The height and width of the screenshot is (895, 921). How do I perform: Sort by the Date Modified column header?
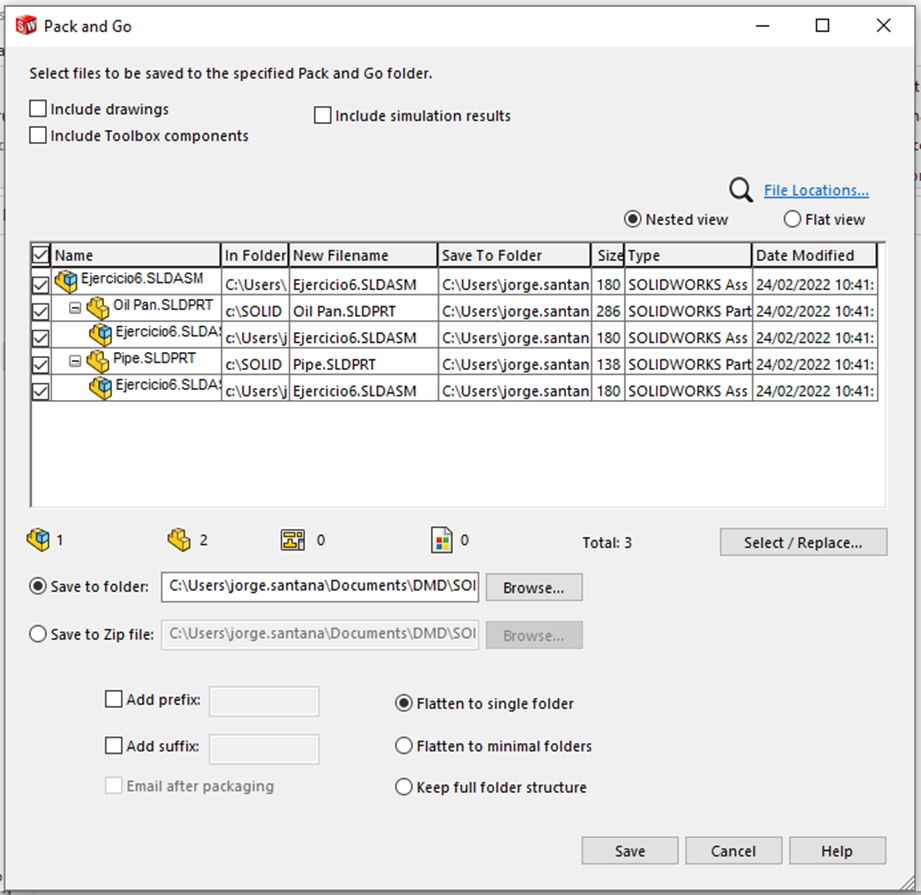[815, 255]
